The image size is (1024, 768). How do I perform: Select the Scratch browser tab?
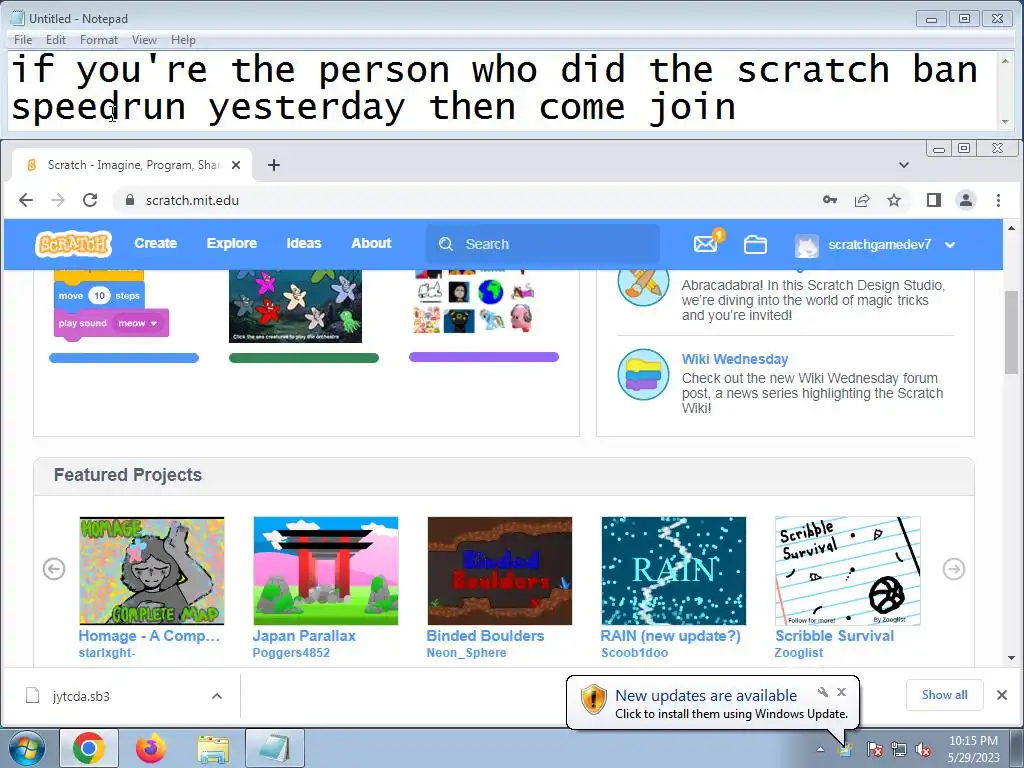click(131, 165)
